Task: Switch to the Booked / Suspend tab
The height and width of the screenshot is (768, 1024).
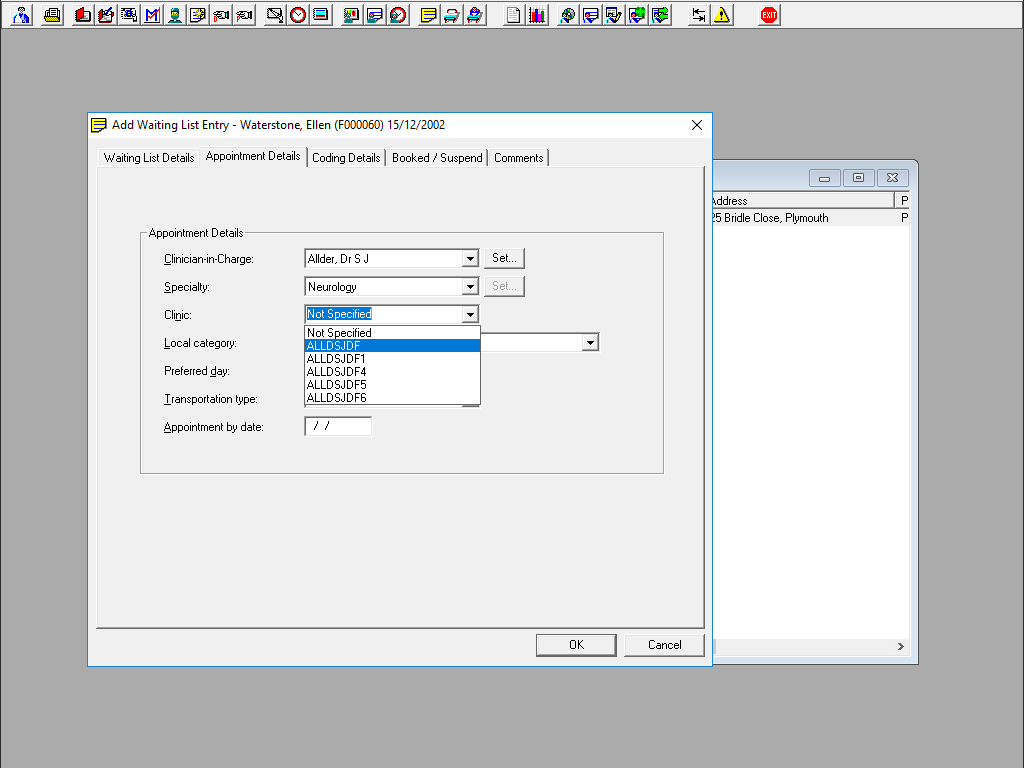Action: point(437,158)
